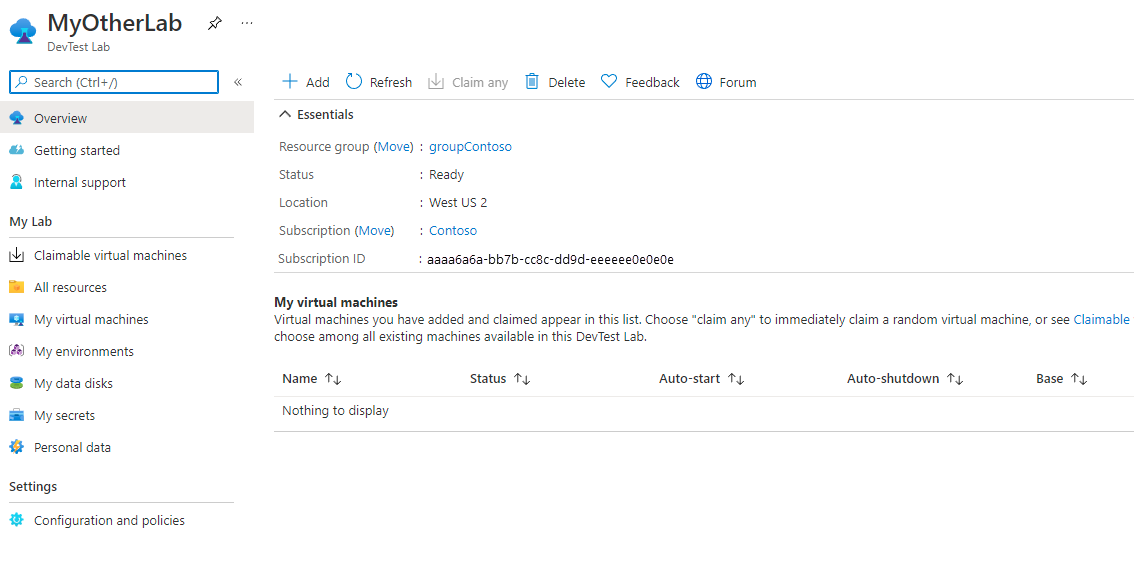
Task: Open the groupContoso resource group link
Action: pyautogui.click(x=470, y=147)
